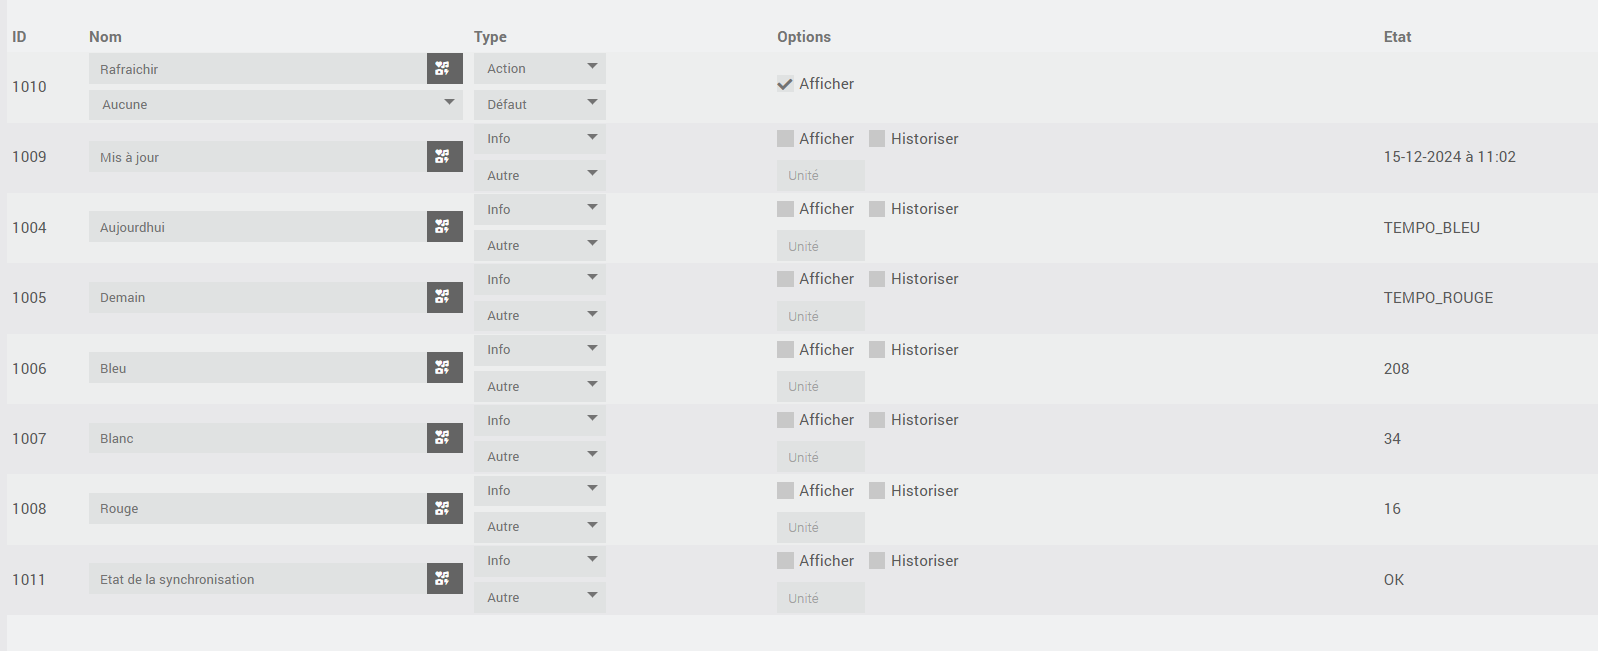
Task: Click the icon button beside Rouge
Action: (x=444, y=508)
